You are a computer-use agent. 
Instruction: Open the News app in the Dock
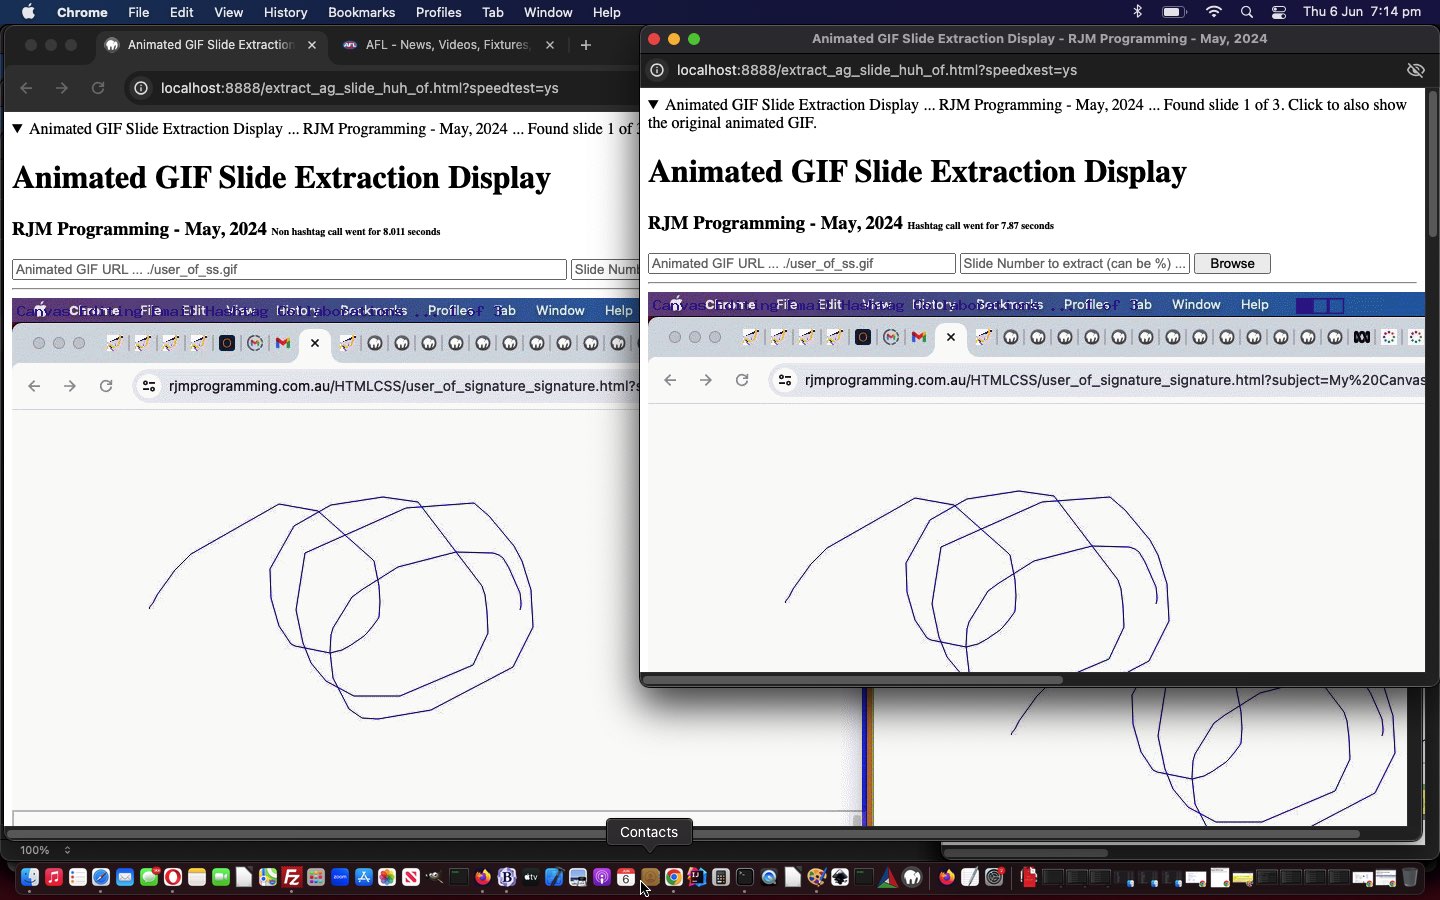(x=411, y=877)
